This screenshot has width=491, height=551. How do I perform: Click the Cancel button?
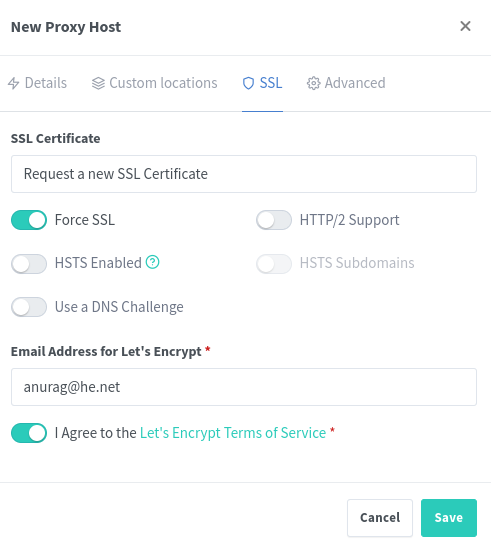point(380,518)
